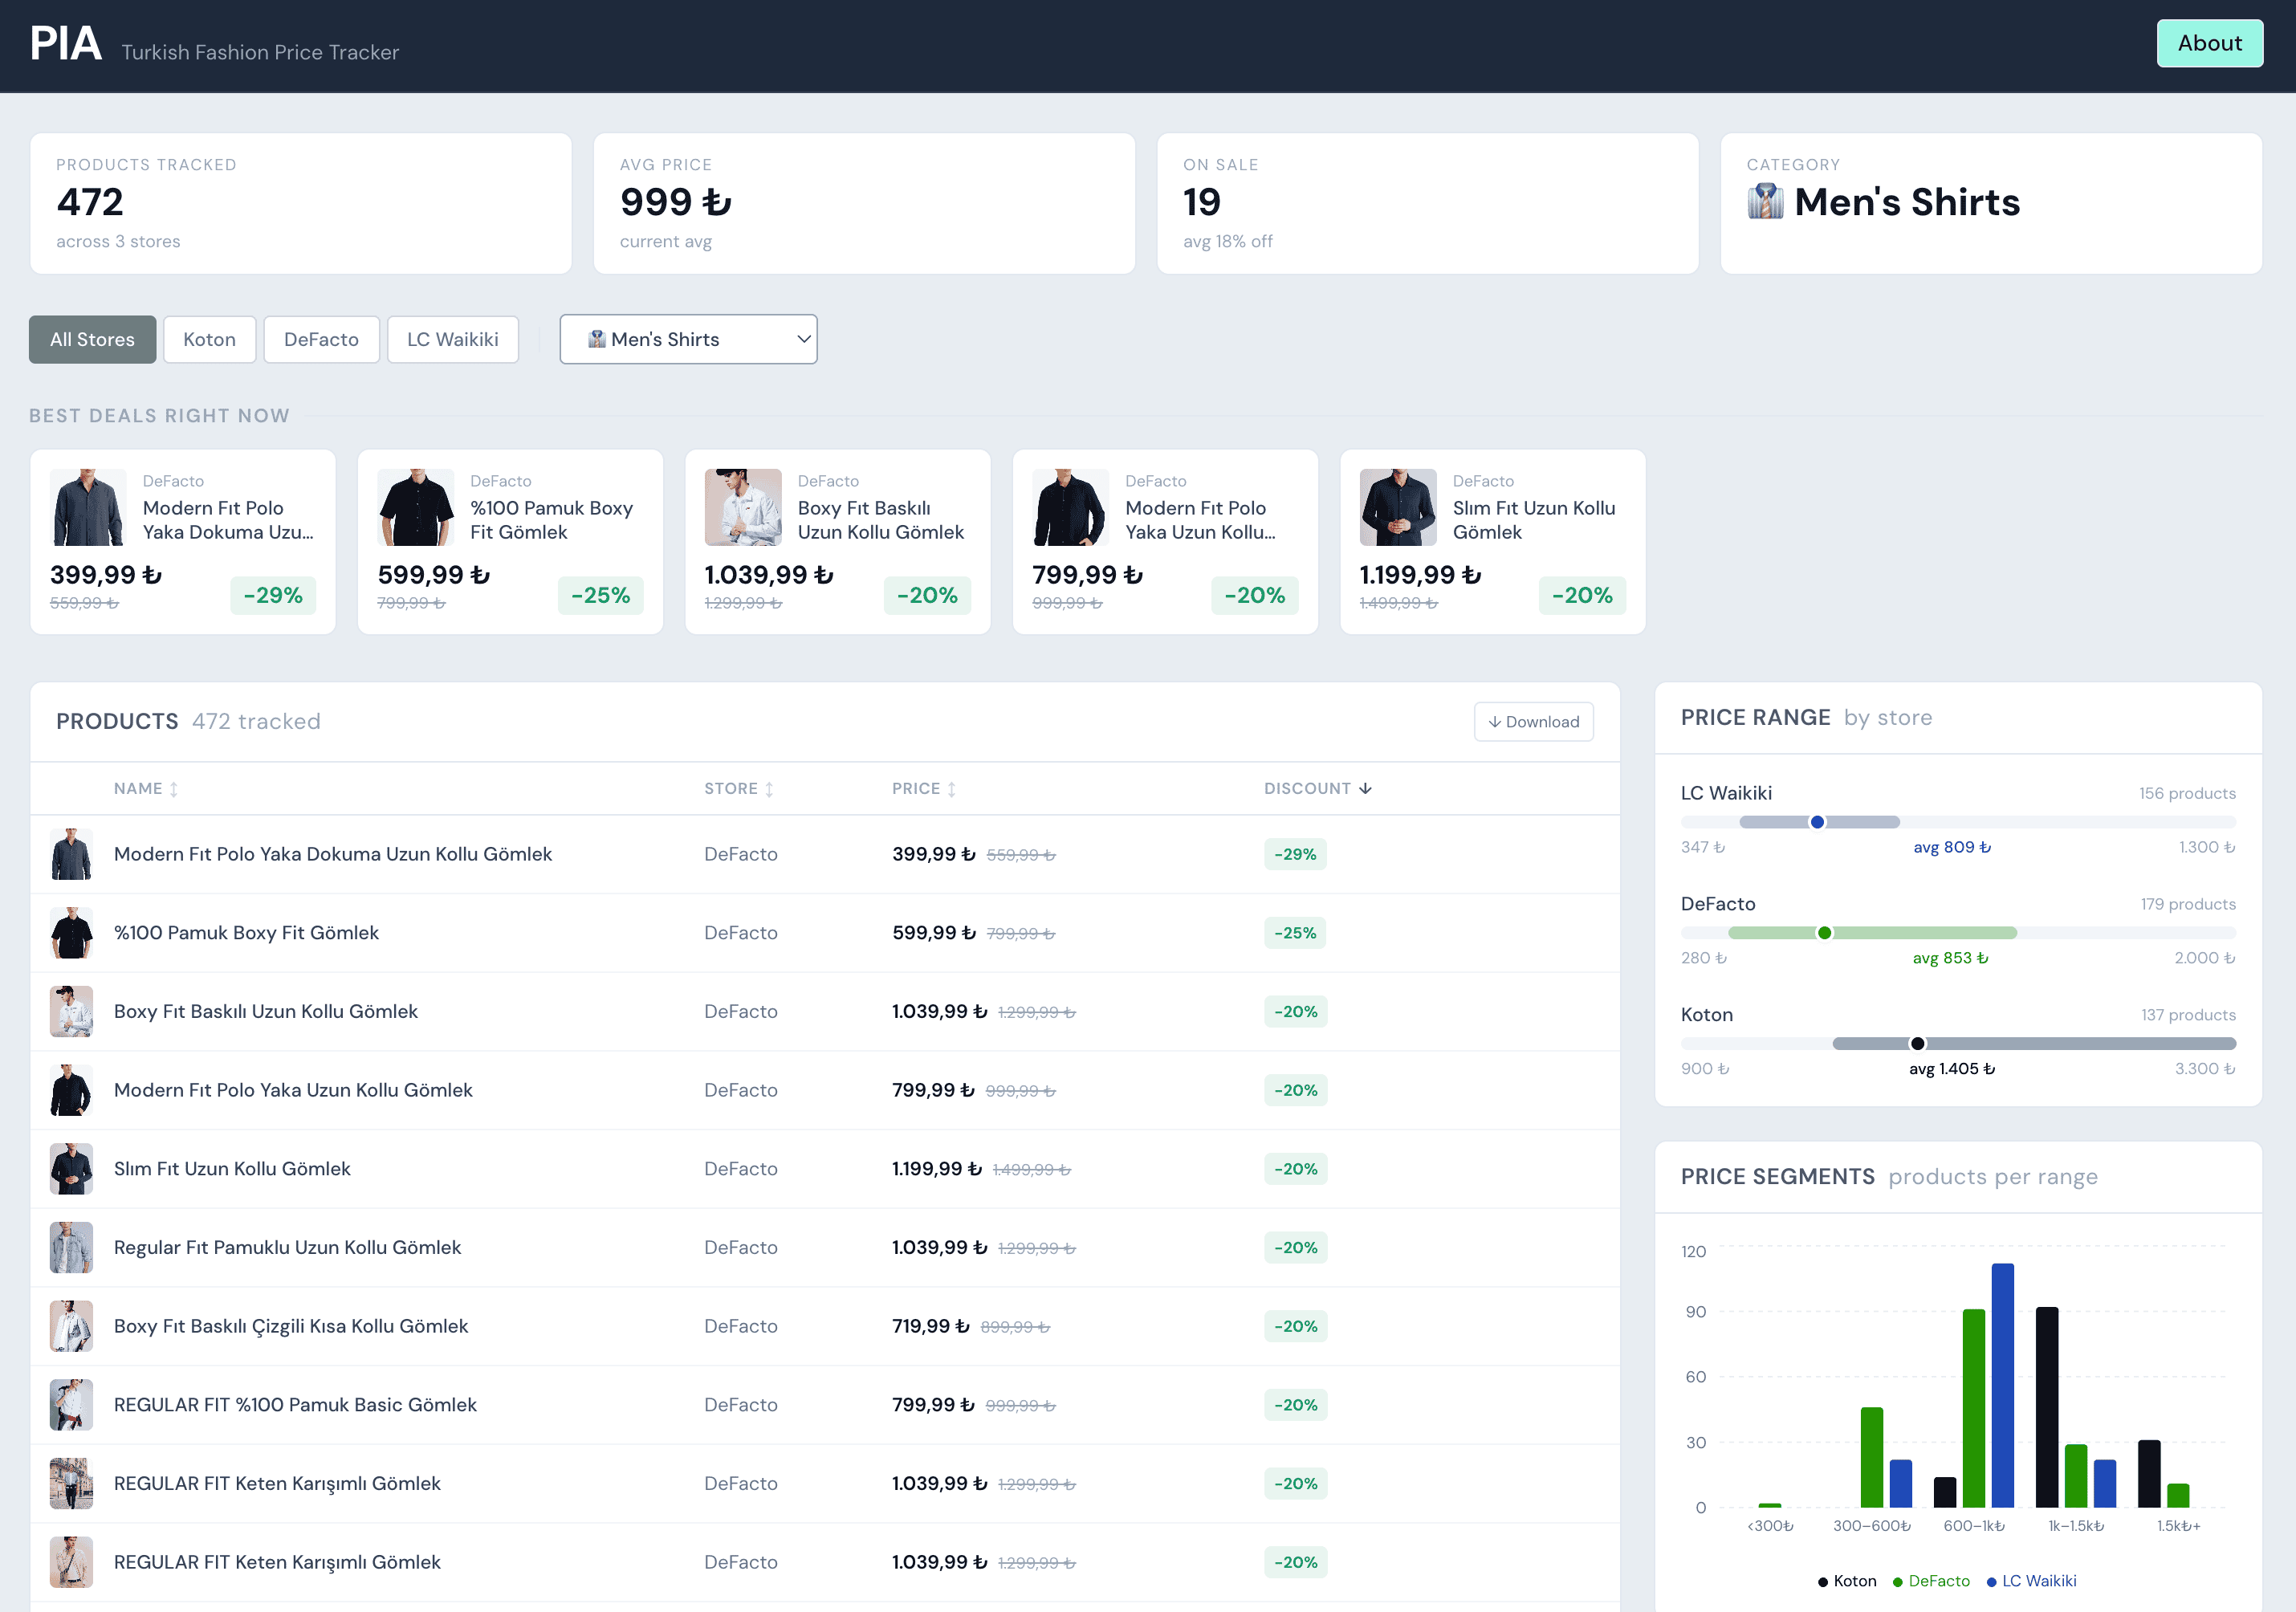Click price 719,99 ₺ in products table

click(x=930, y=1326)
